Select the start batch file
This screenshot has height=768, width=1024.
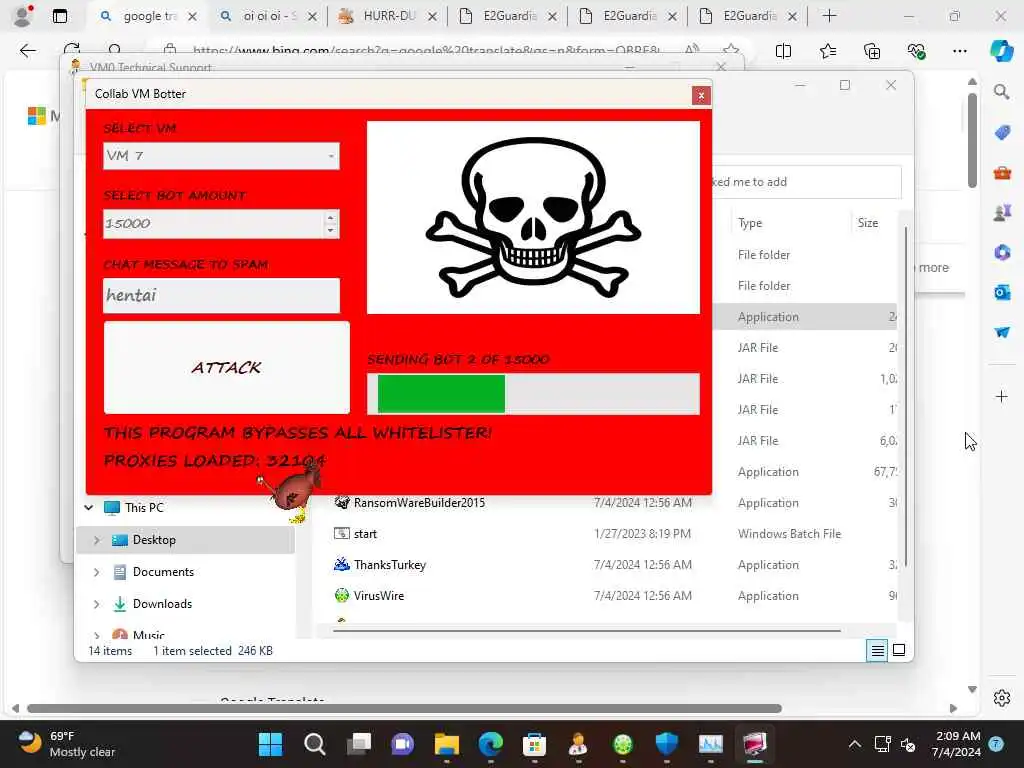(364, 534)
